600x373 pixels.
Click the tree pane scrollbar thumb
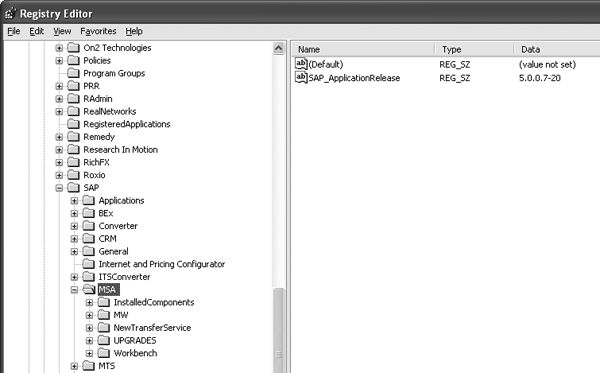coord(279,330)
